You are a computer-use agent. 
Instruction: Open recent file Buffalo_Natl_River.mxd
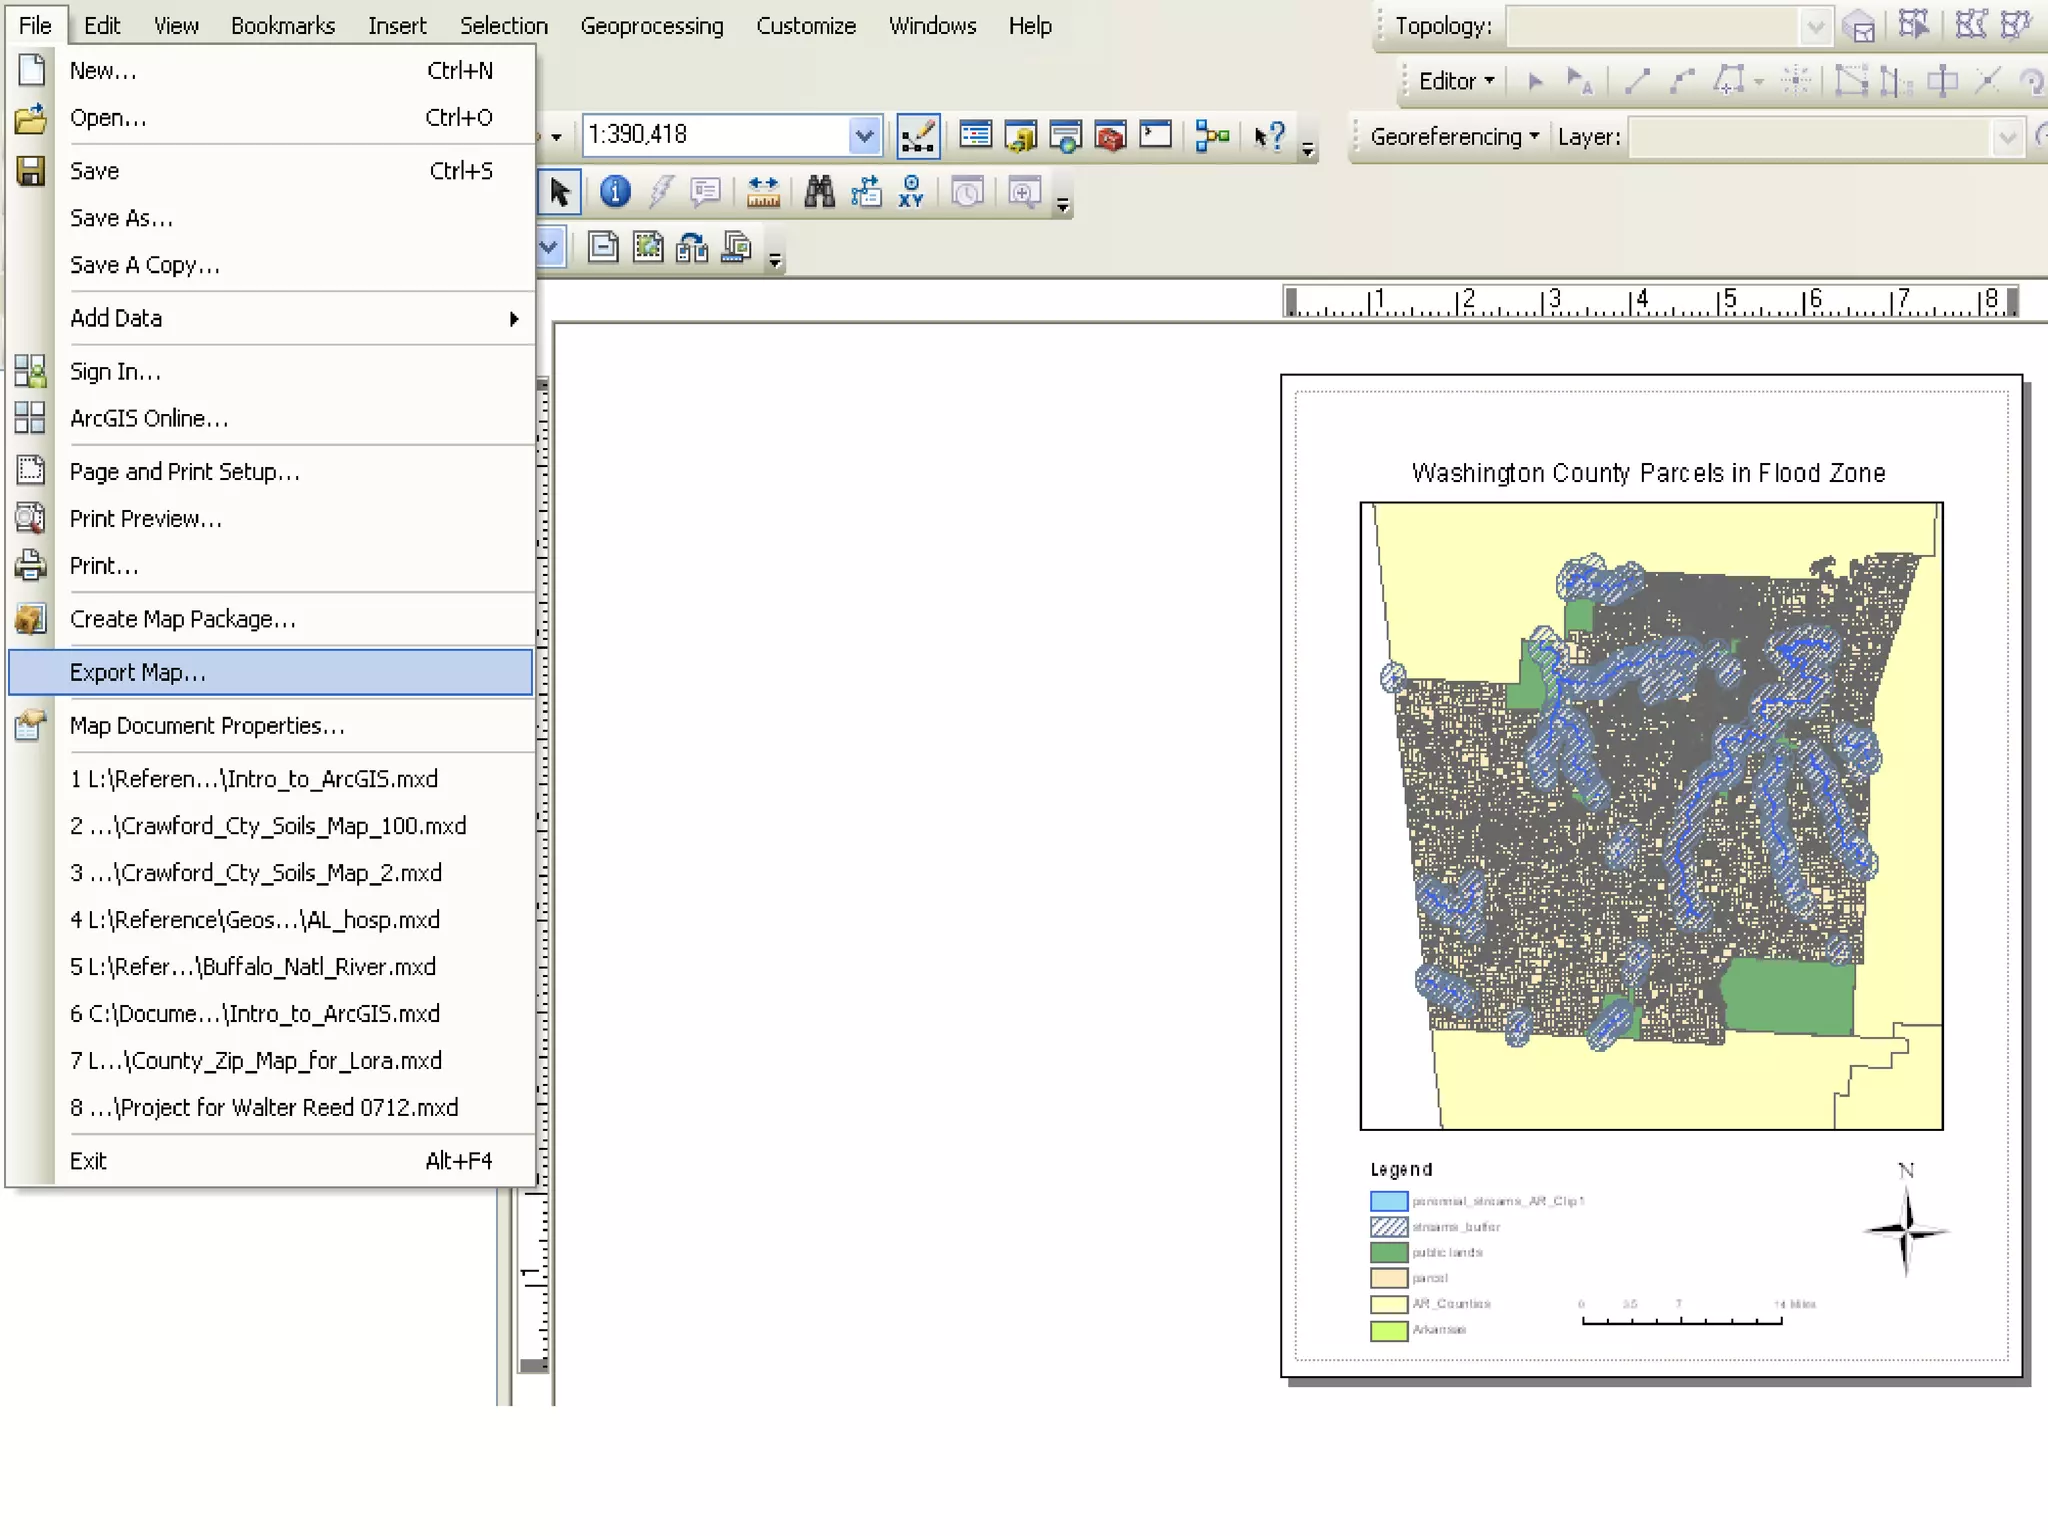coord(252,967)
